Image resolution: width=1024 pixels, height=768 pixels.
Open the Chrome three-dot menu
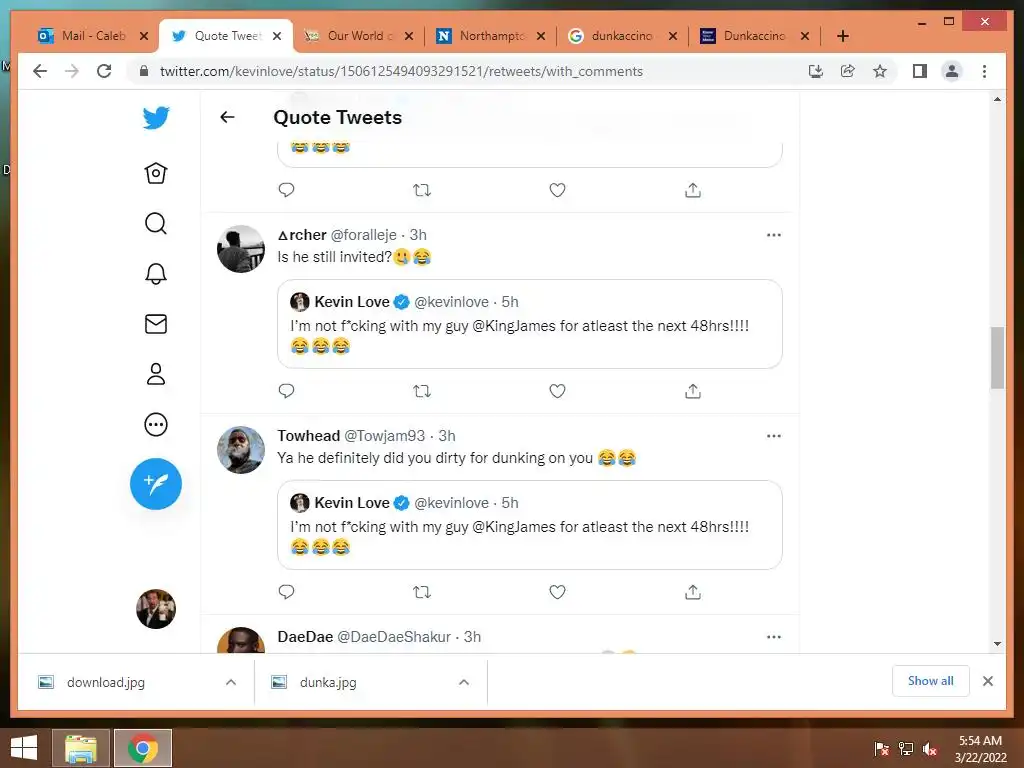(x=984, y=71)
